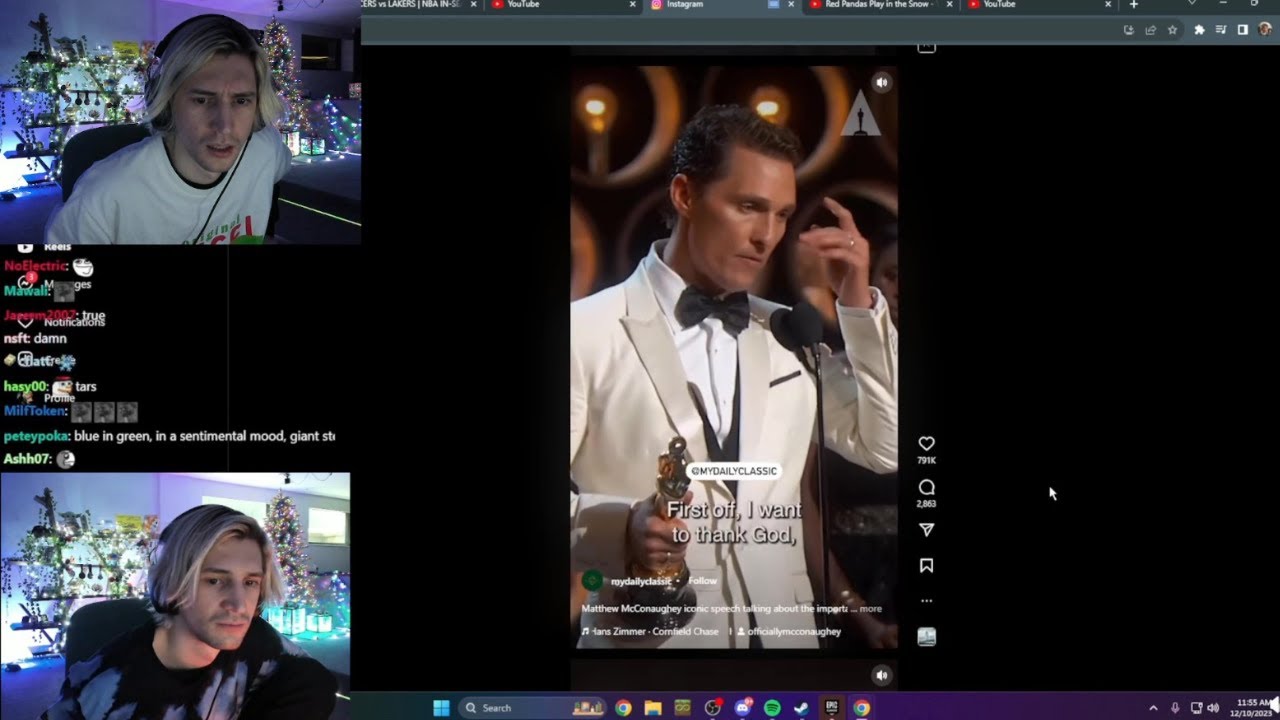Open the three-dot more options on reel

click(x=926, y=601)
